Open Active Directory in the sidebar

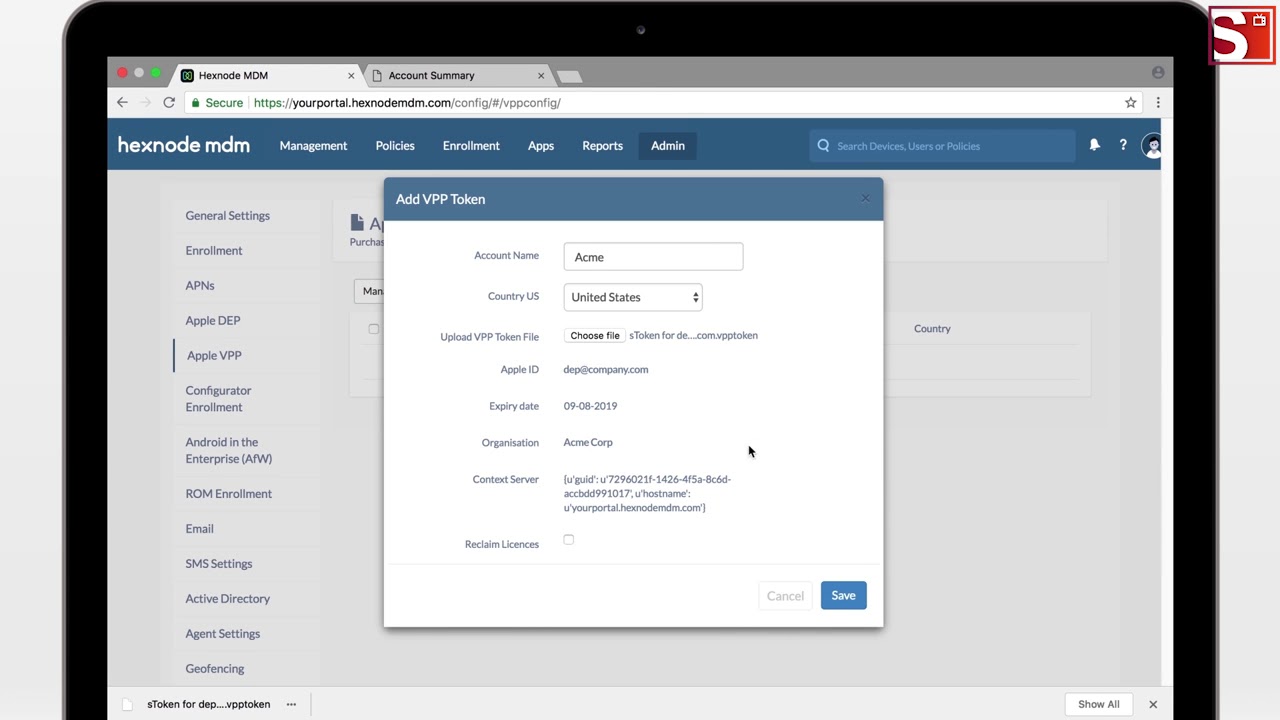point(227,598)
